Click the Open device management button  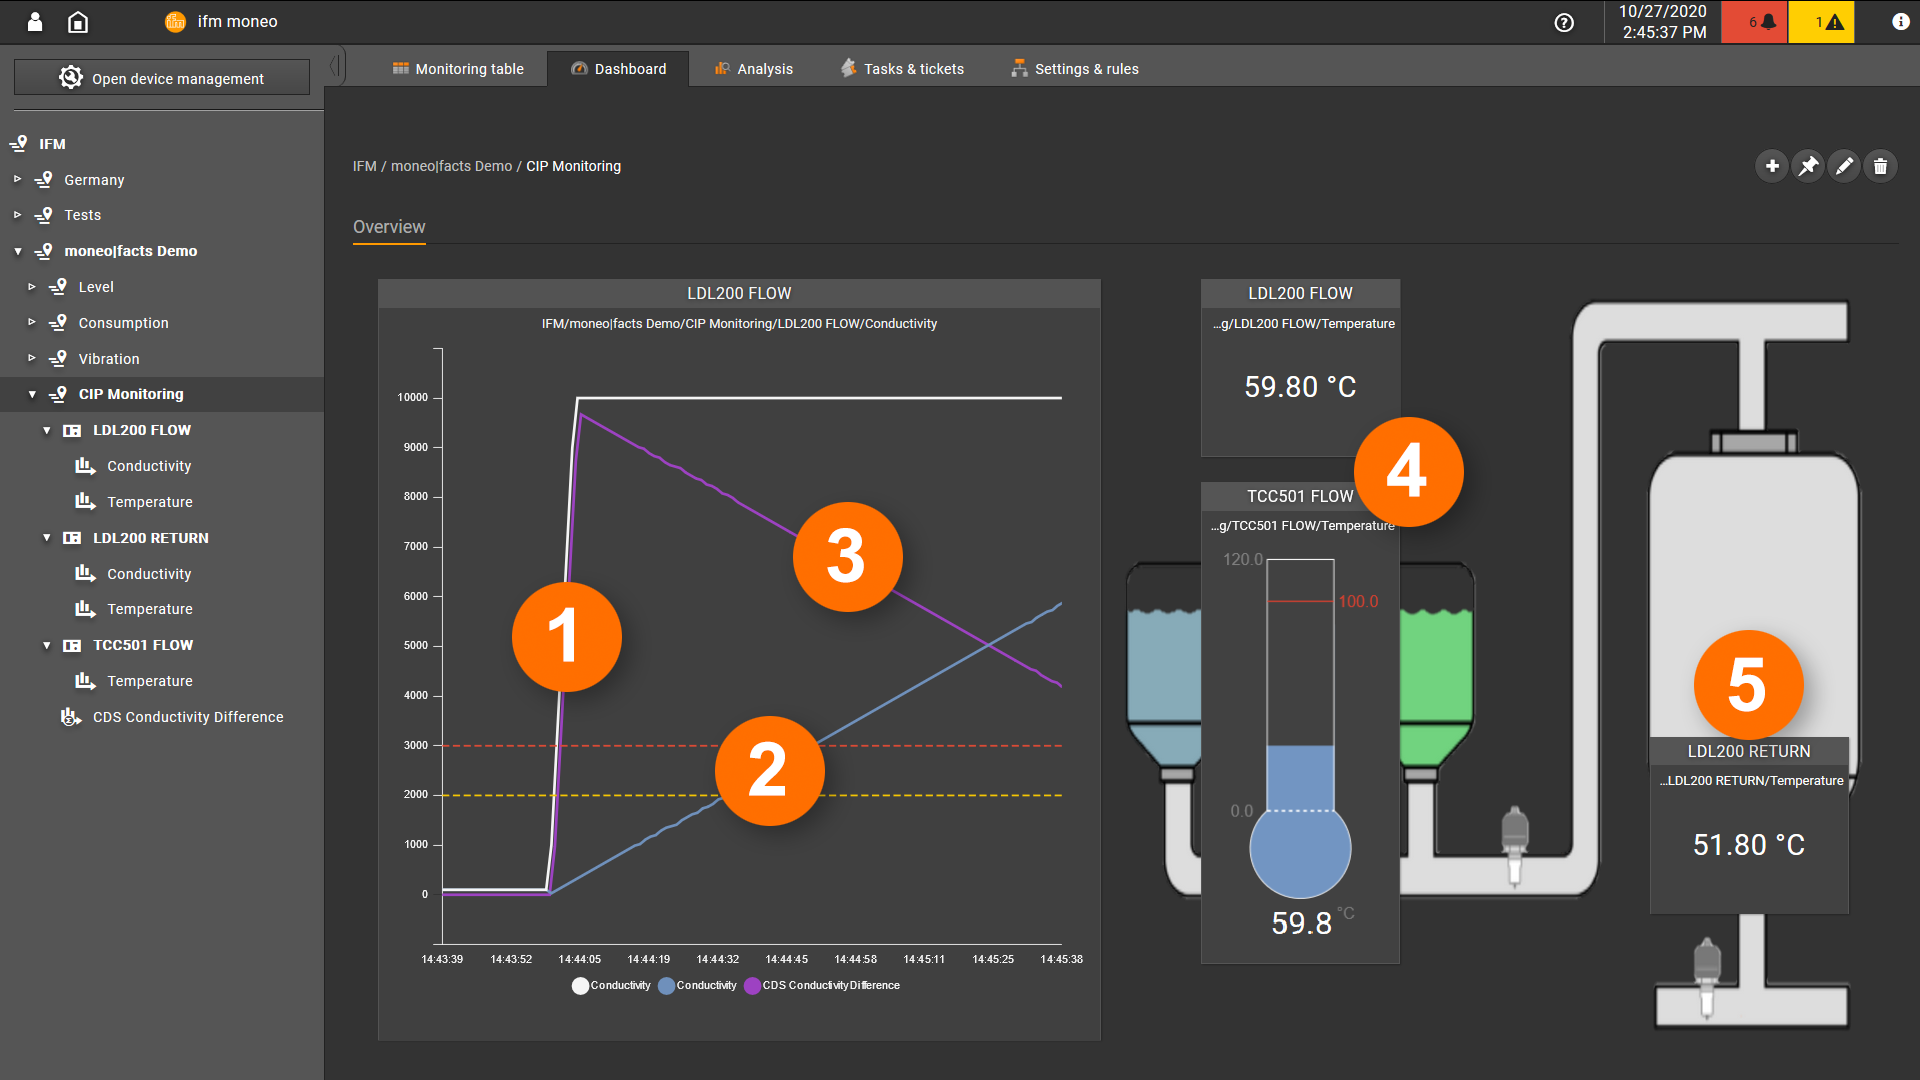[161, 77]
